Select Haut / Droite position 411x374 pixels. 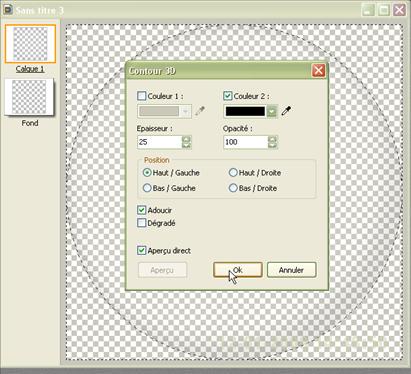(x=233, y=173)
